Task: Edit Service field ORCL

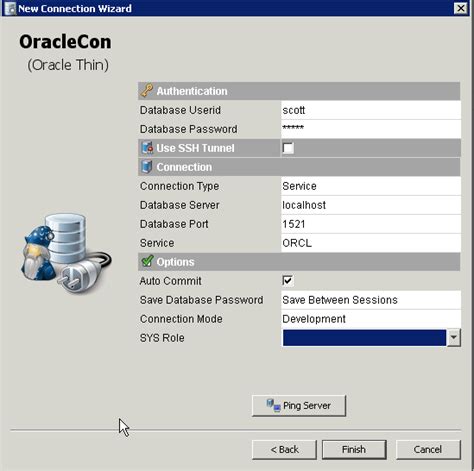Action: [371, 243]
